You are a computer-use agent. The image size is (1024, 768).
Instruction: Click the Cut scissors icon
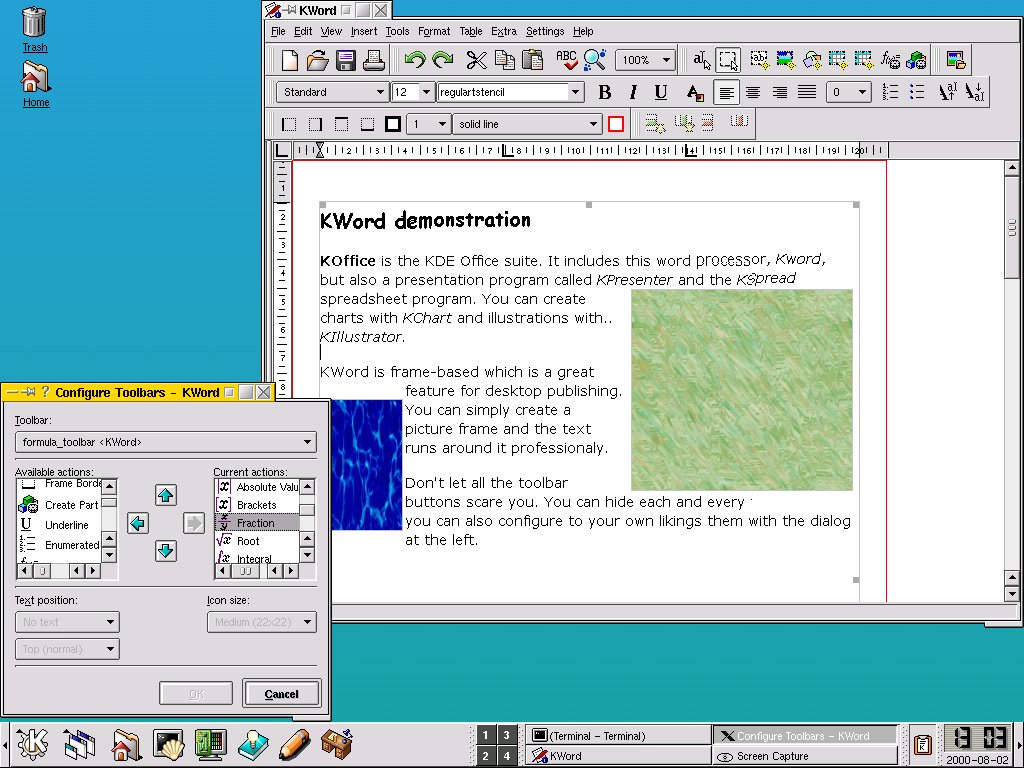(476, 60)
